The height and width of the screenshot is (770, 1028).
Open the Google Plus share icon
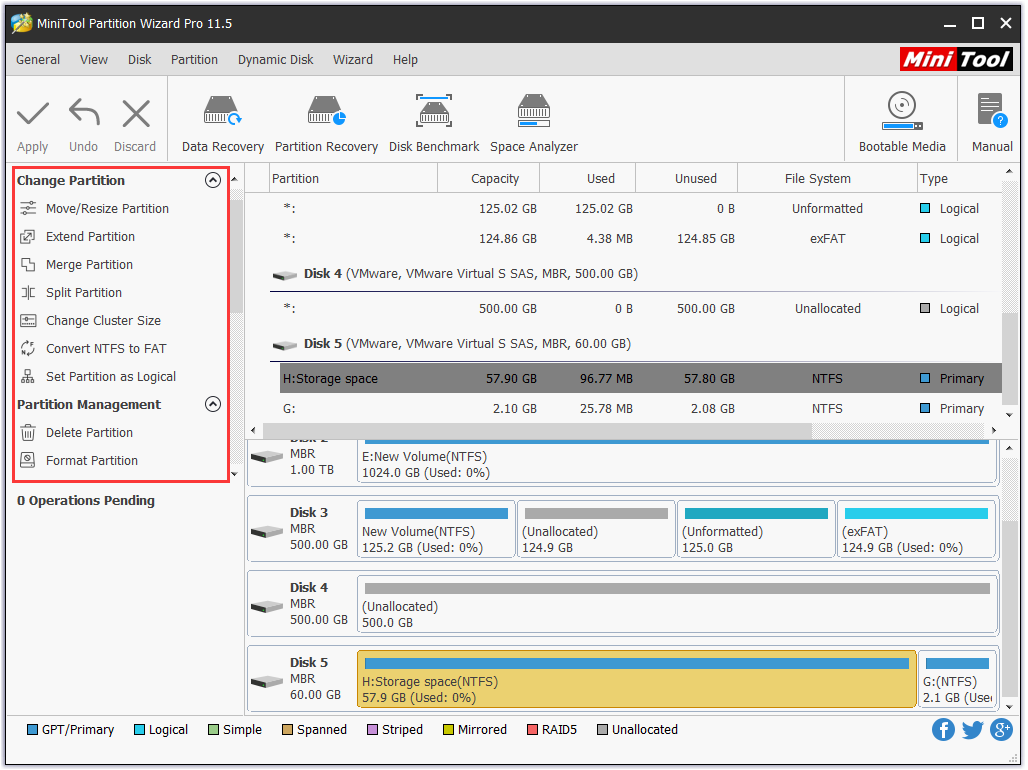tap(1001, 729)
